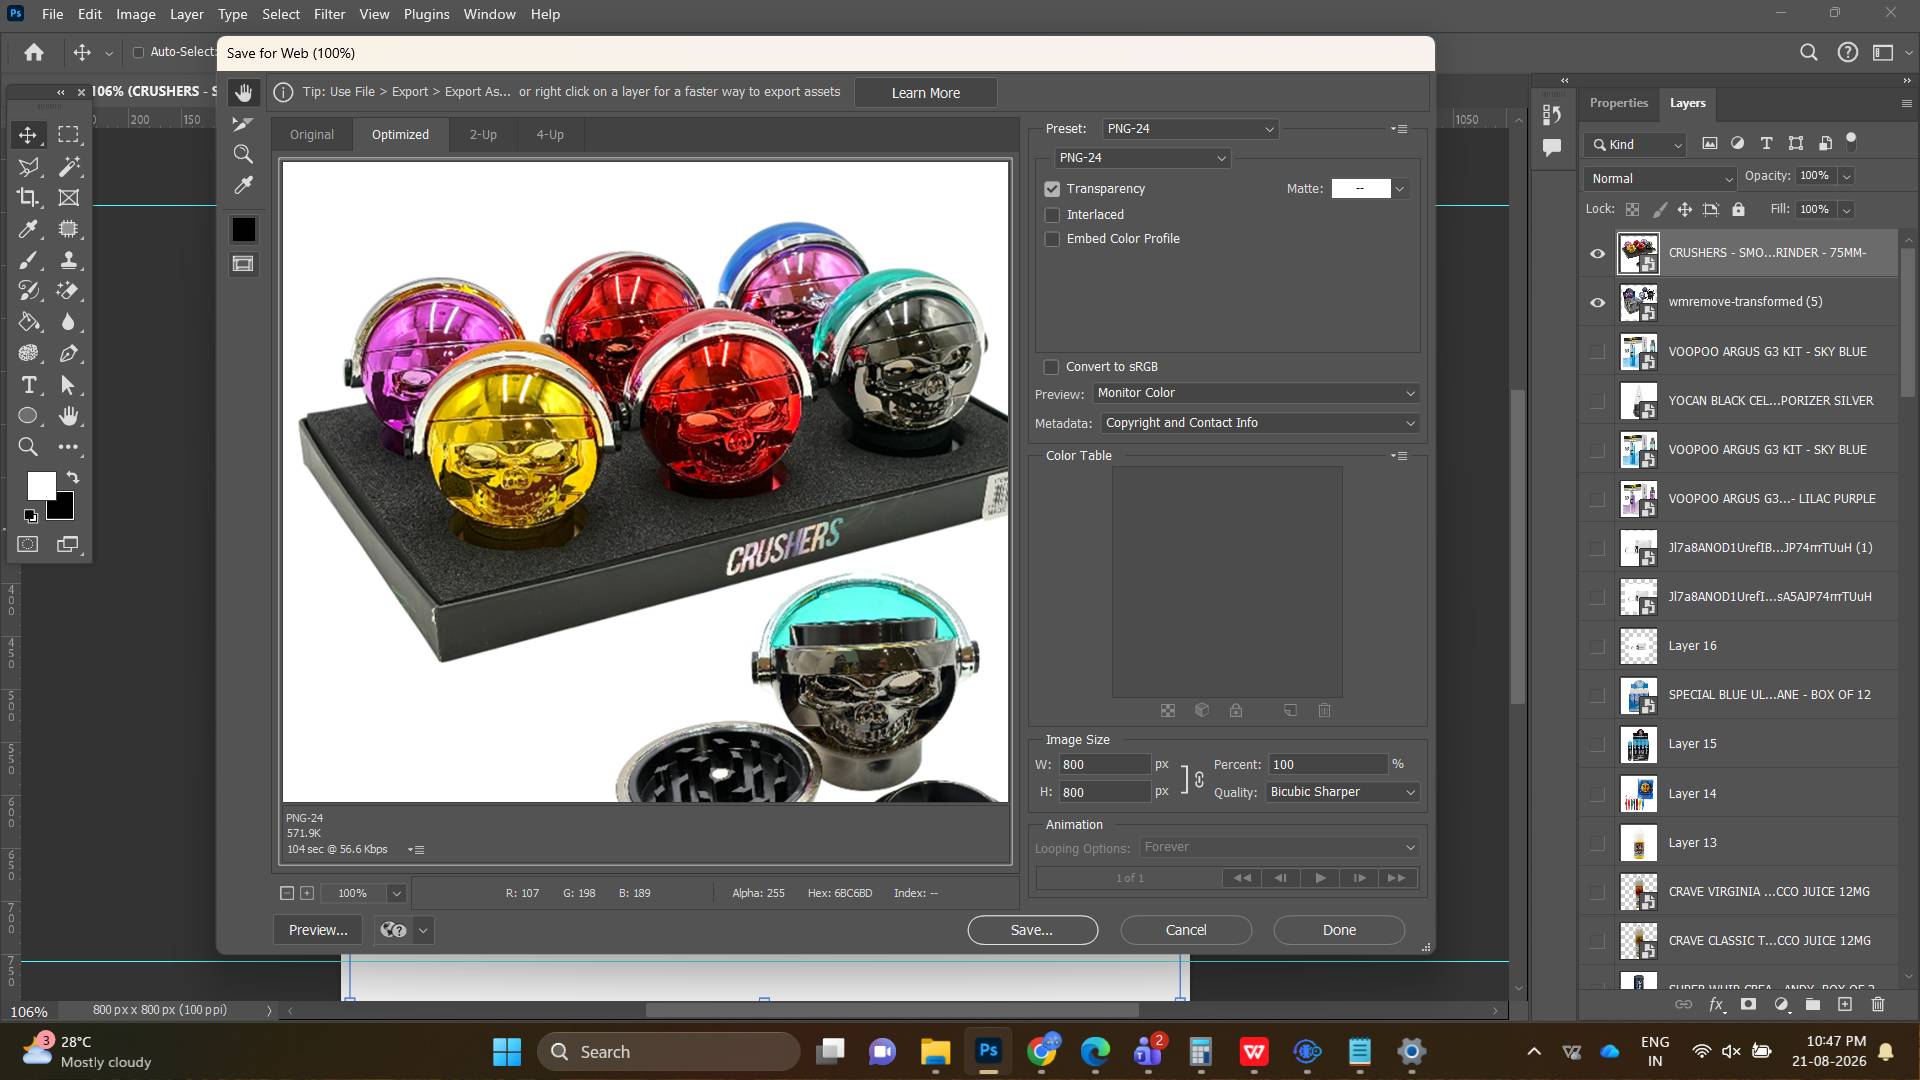Click the black eyedropper color swatch
This screenshot has height=1080, width=1920.
pos(243,230)
